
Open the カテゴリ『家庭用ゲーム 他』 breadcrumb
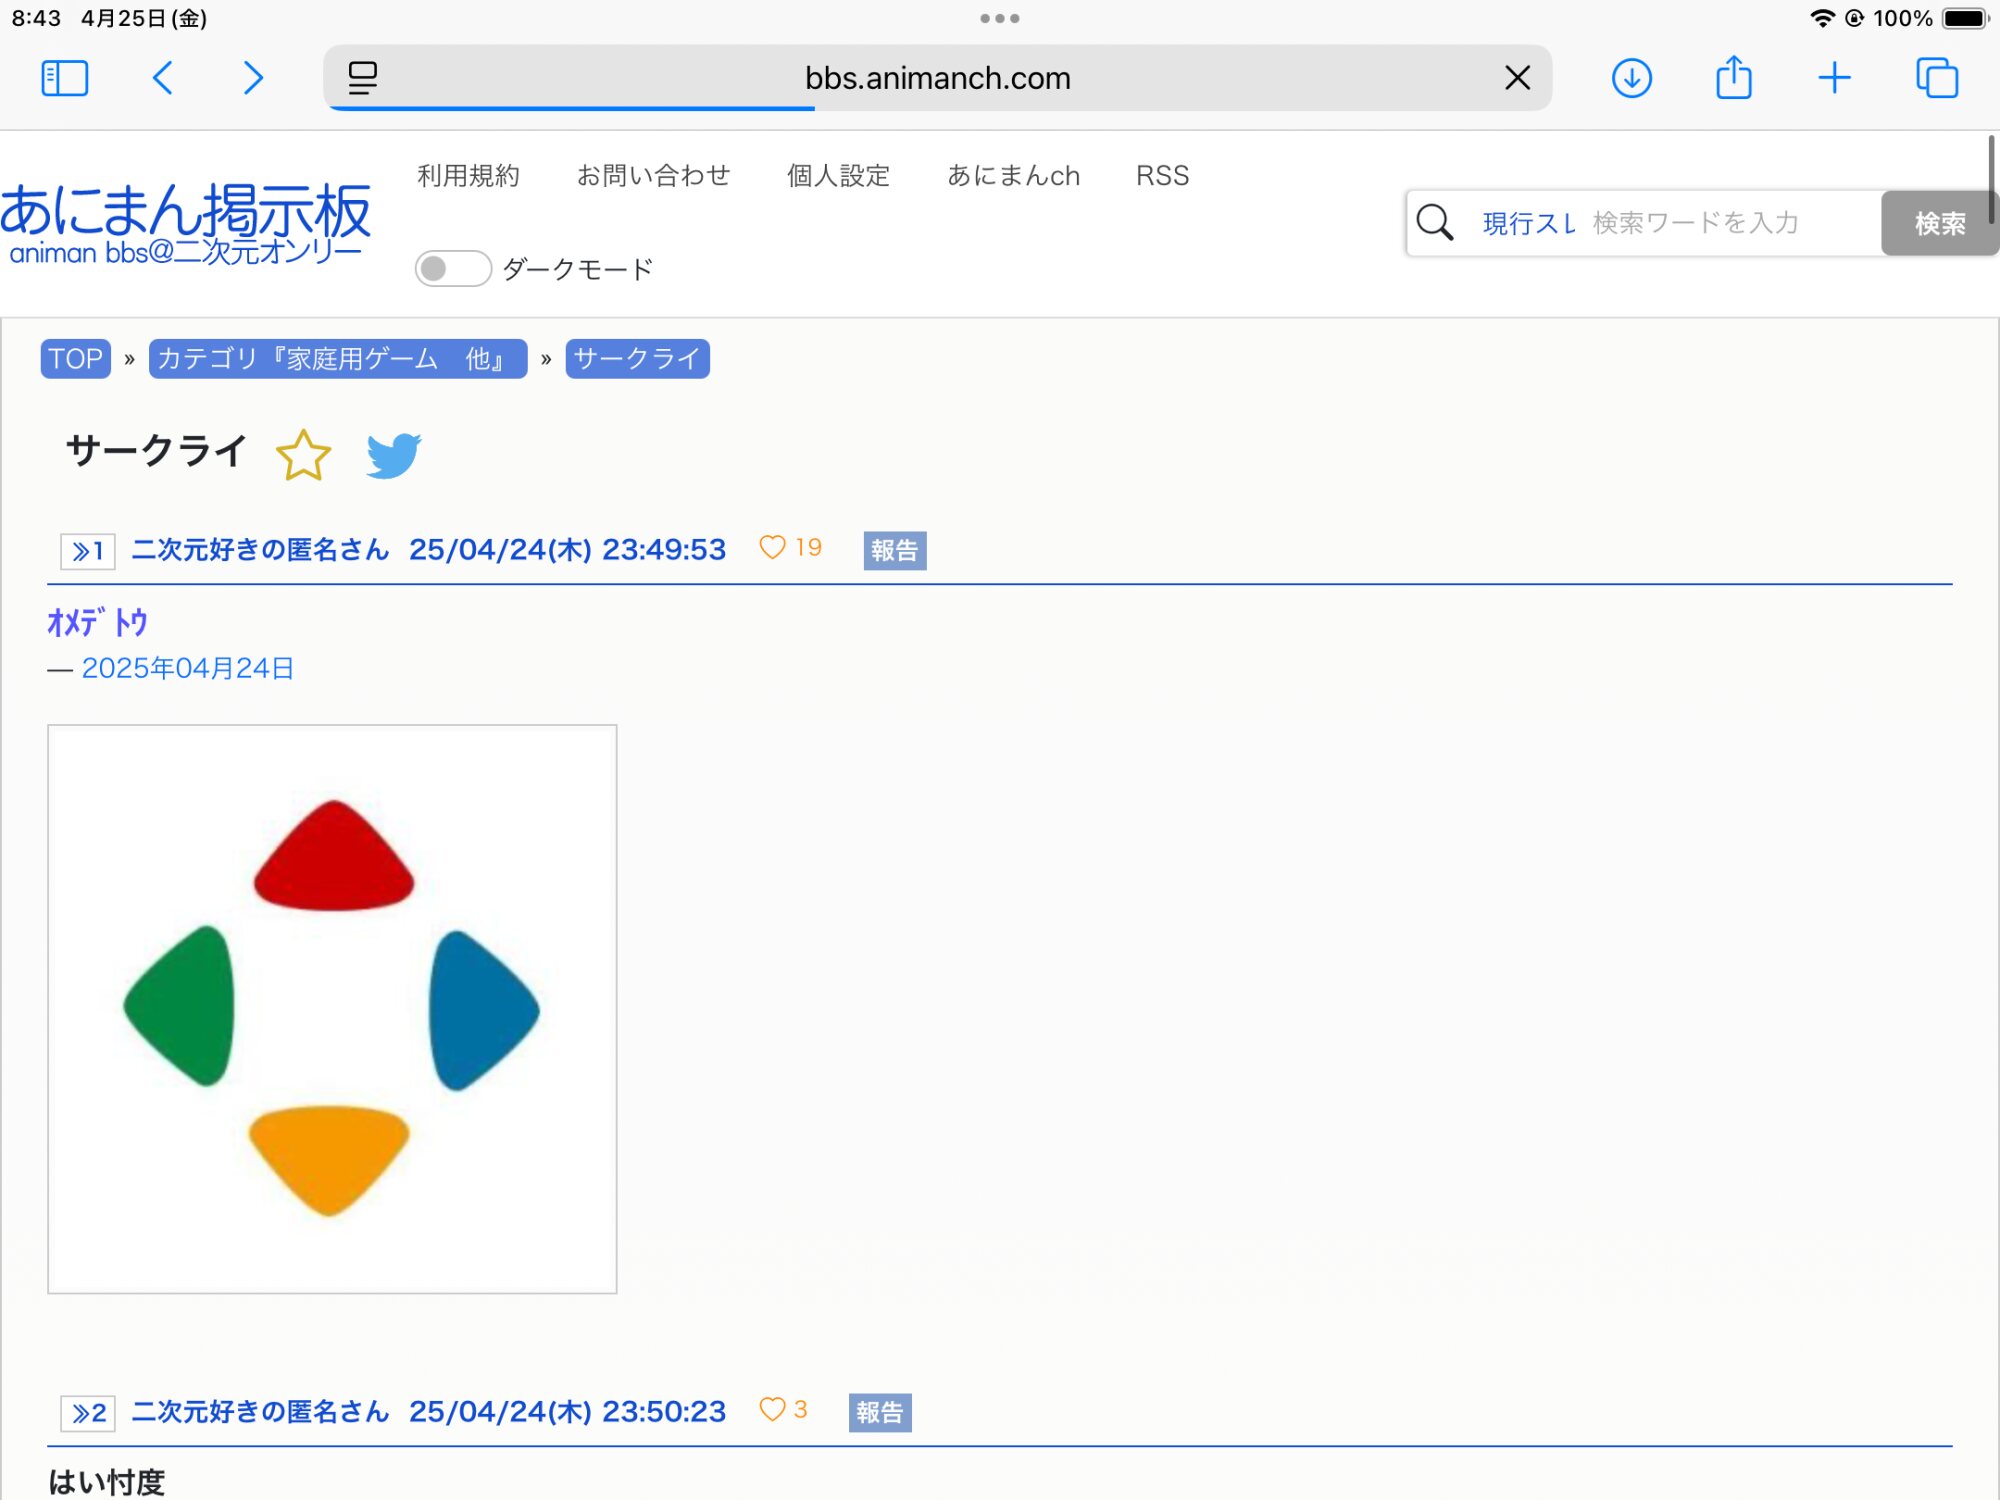(337, 359)
